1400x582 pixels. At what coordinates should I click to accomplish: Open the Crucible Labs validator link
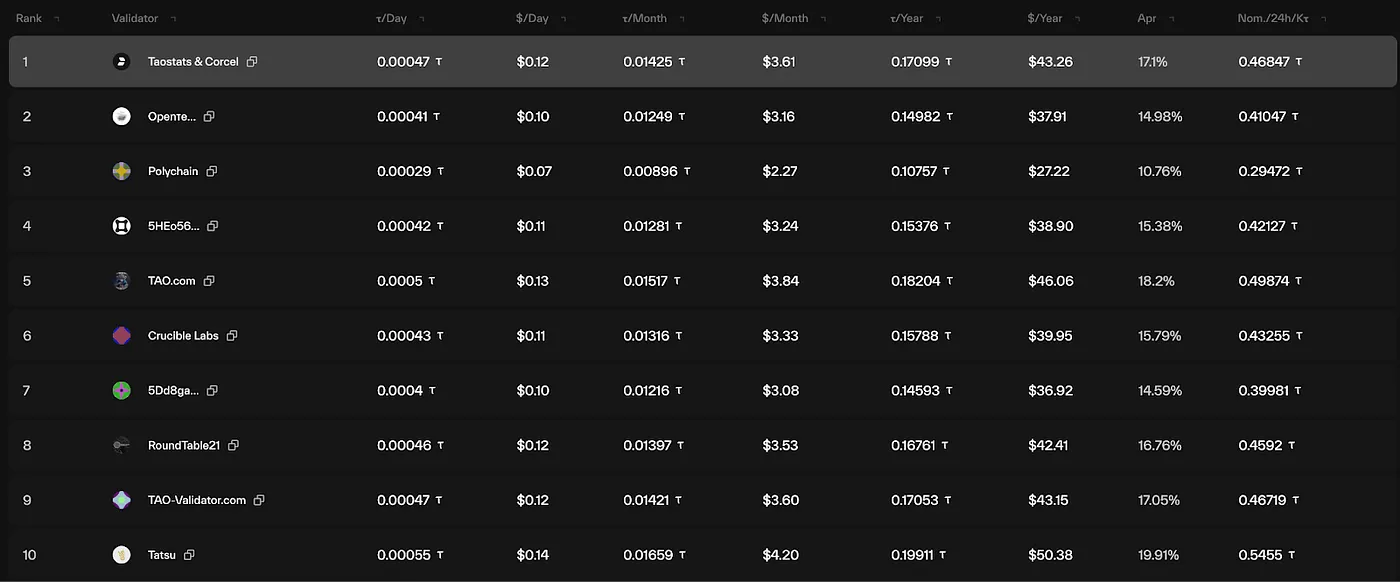[x=184, y=336]
